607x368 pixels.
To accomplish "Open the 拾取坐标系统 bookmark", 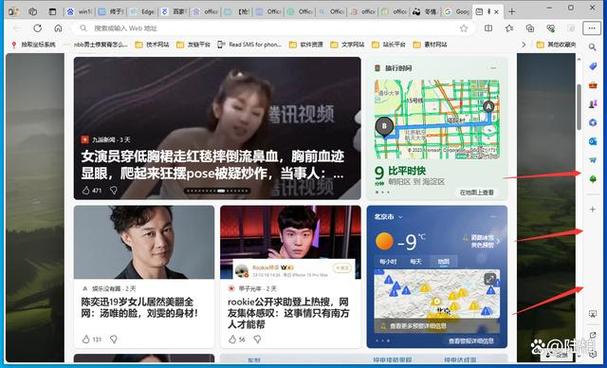I will (34, 45).
